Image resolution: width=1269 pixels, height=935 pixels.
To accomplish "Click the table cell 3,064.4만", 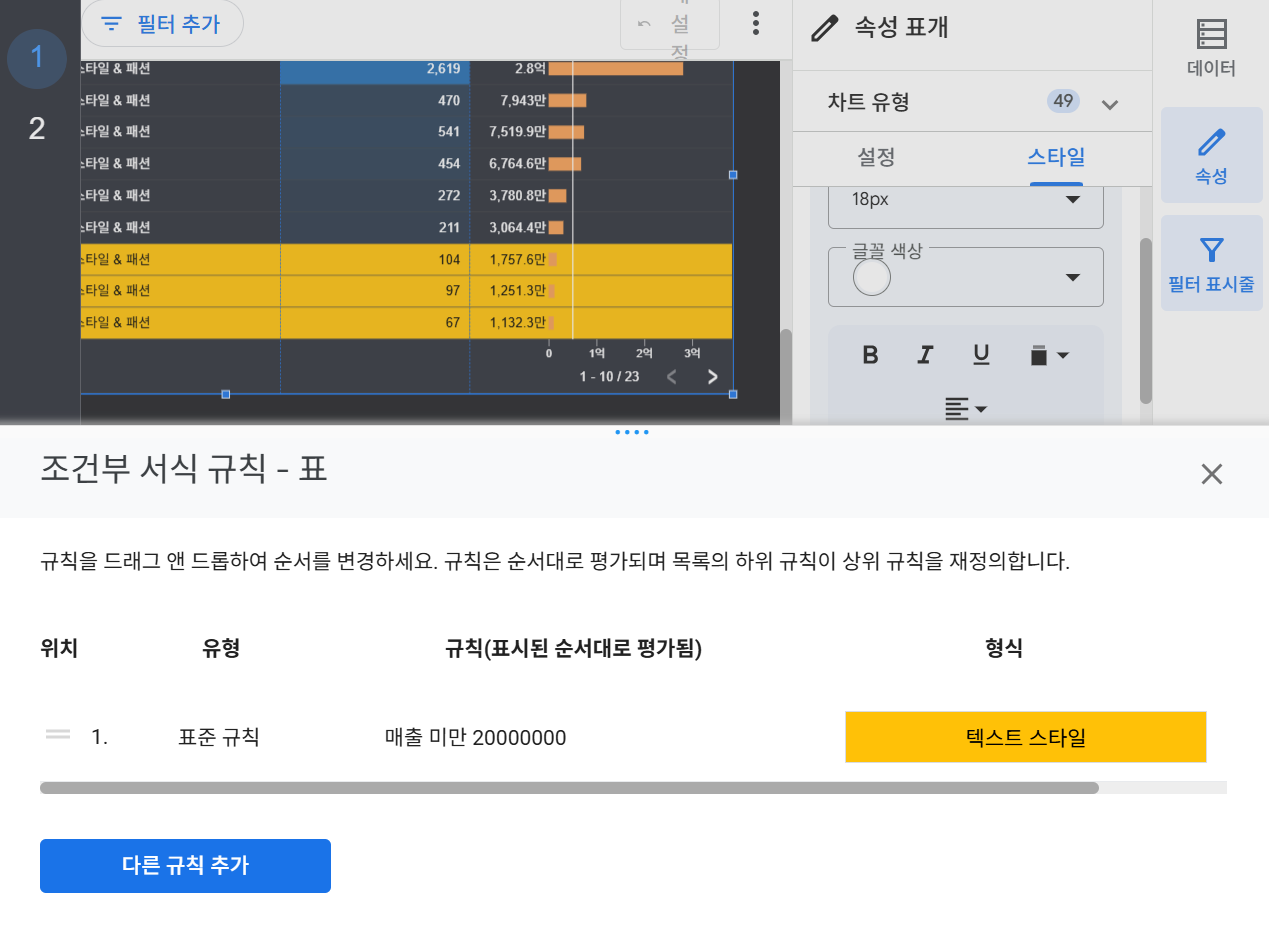I will [517, 227].
